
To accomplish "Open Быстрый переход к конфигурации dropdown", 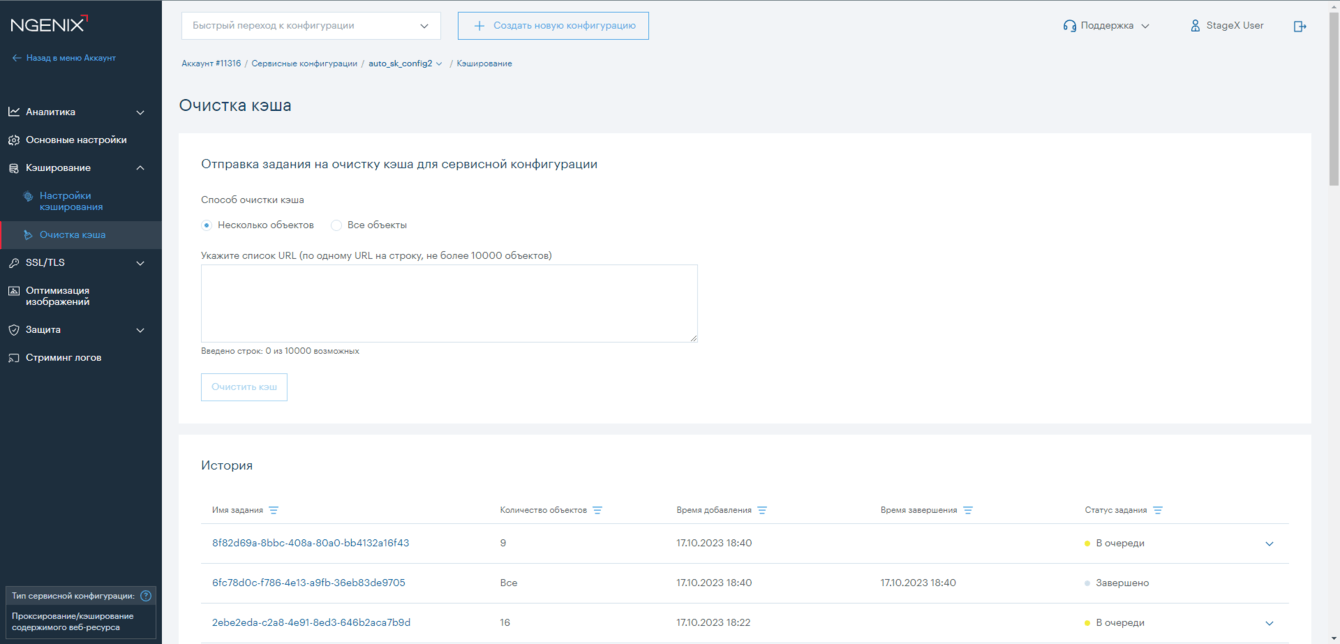I will [x=311, y=26].
